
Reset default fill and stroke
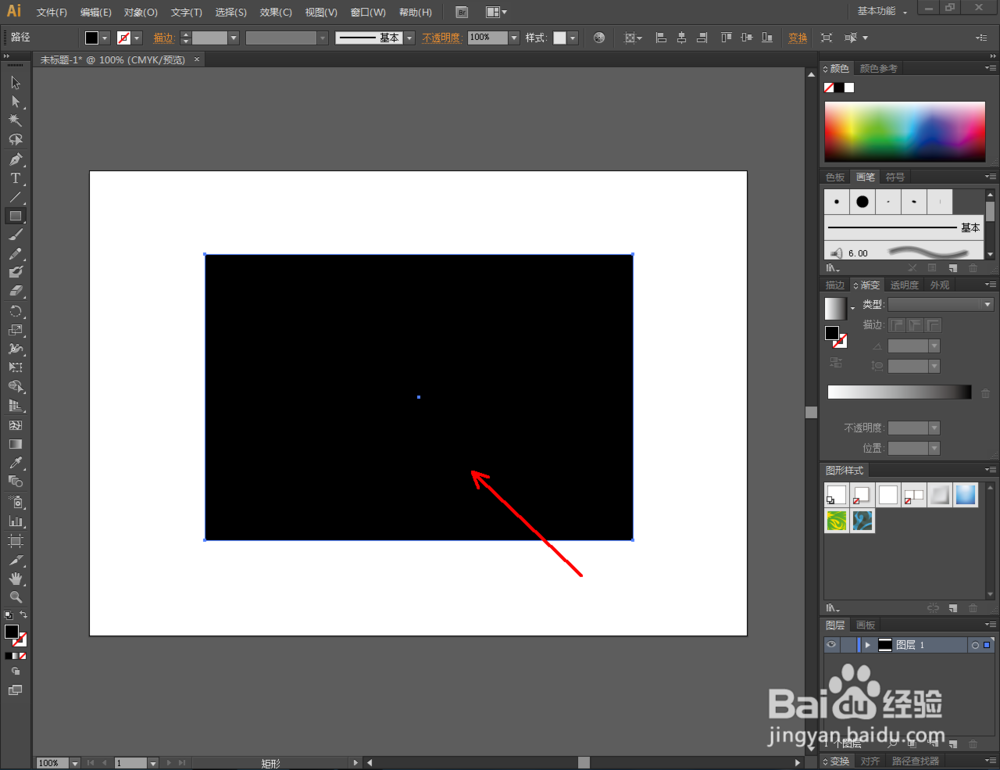tap(8, 616)
